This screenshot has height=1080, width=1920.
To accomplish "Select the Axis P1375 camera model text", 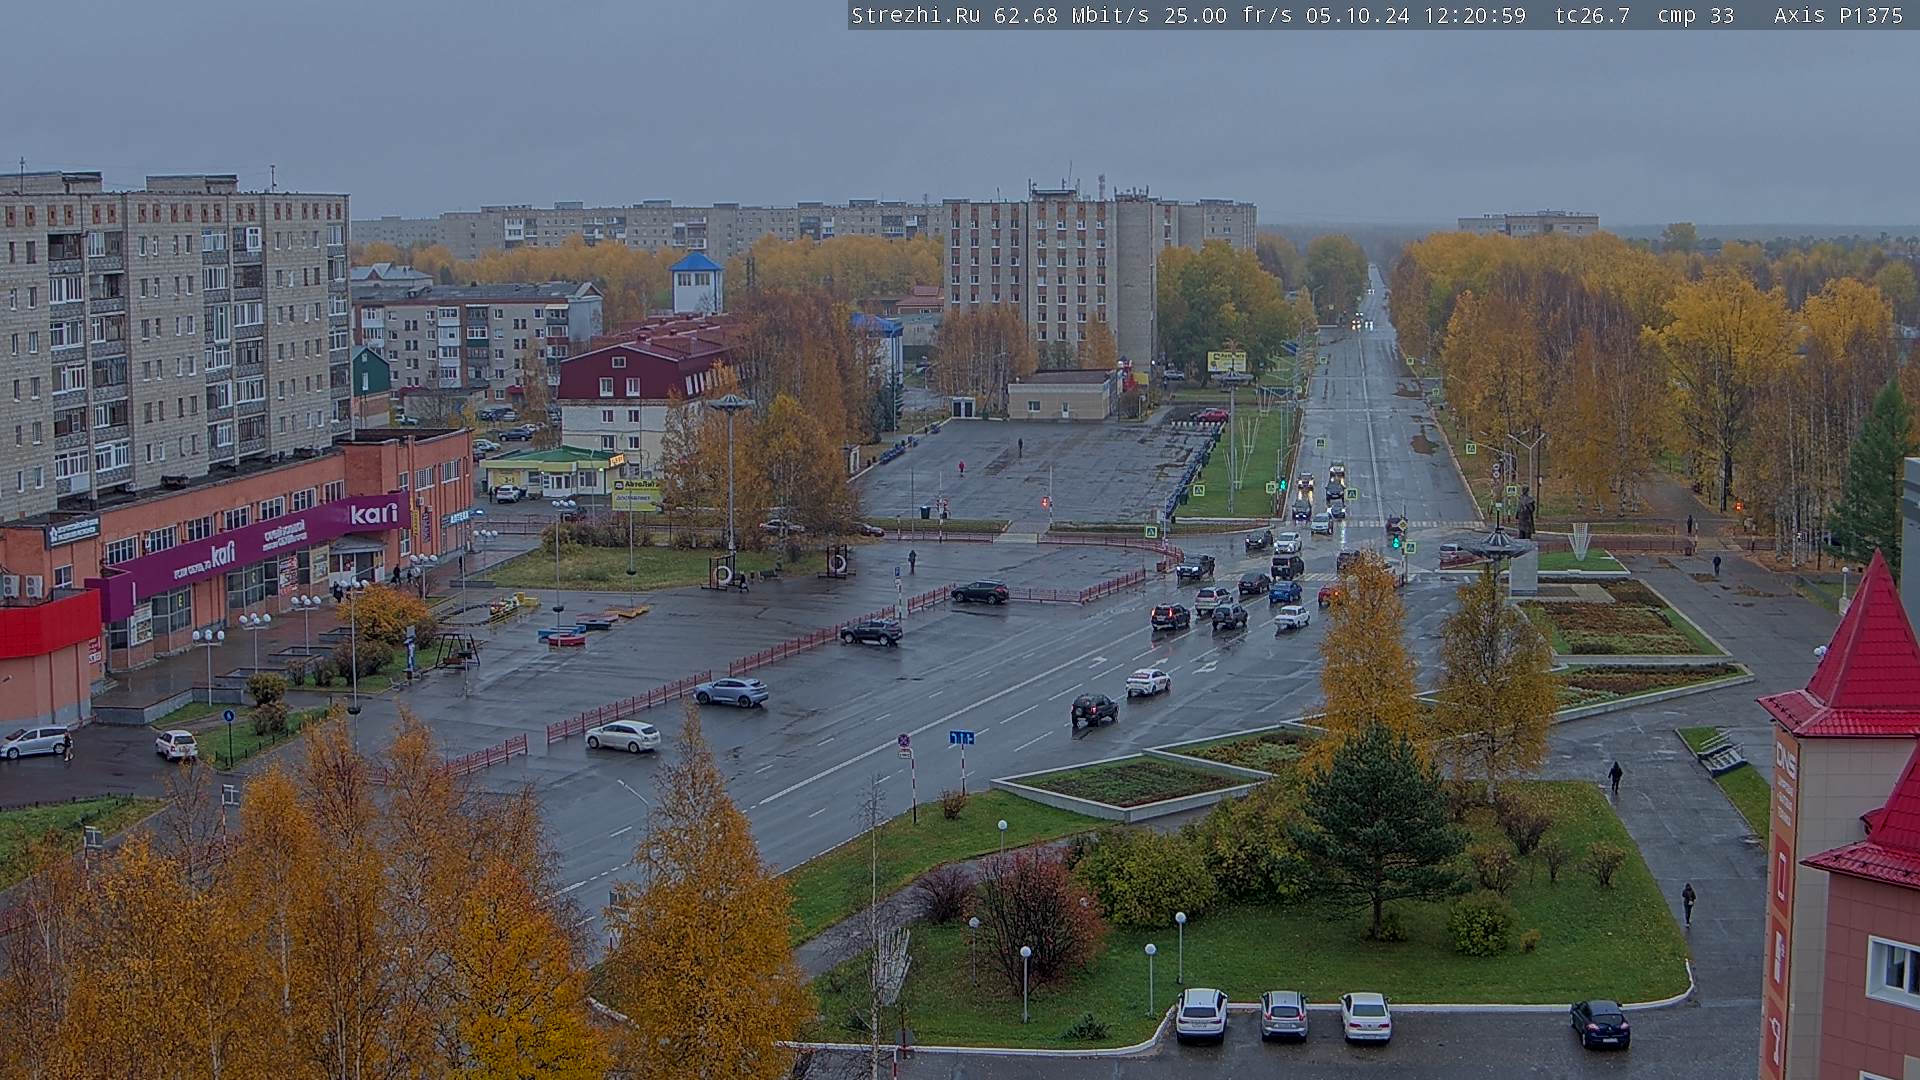I will [1838, 16].
